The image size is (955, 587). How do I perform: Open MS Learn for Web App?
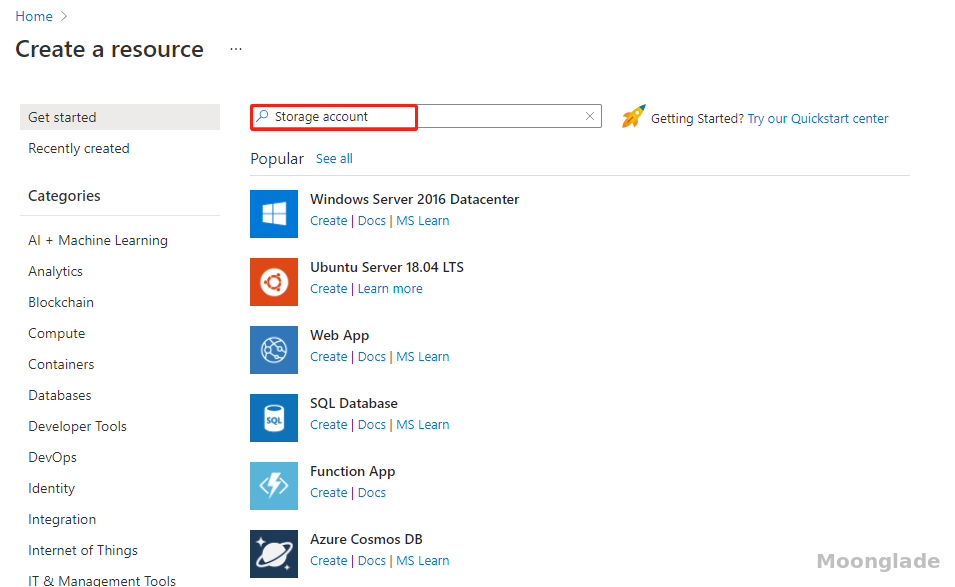pos(423,356)
